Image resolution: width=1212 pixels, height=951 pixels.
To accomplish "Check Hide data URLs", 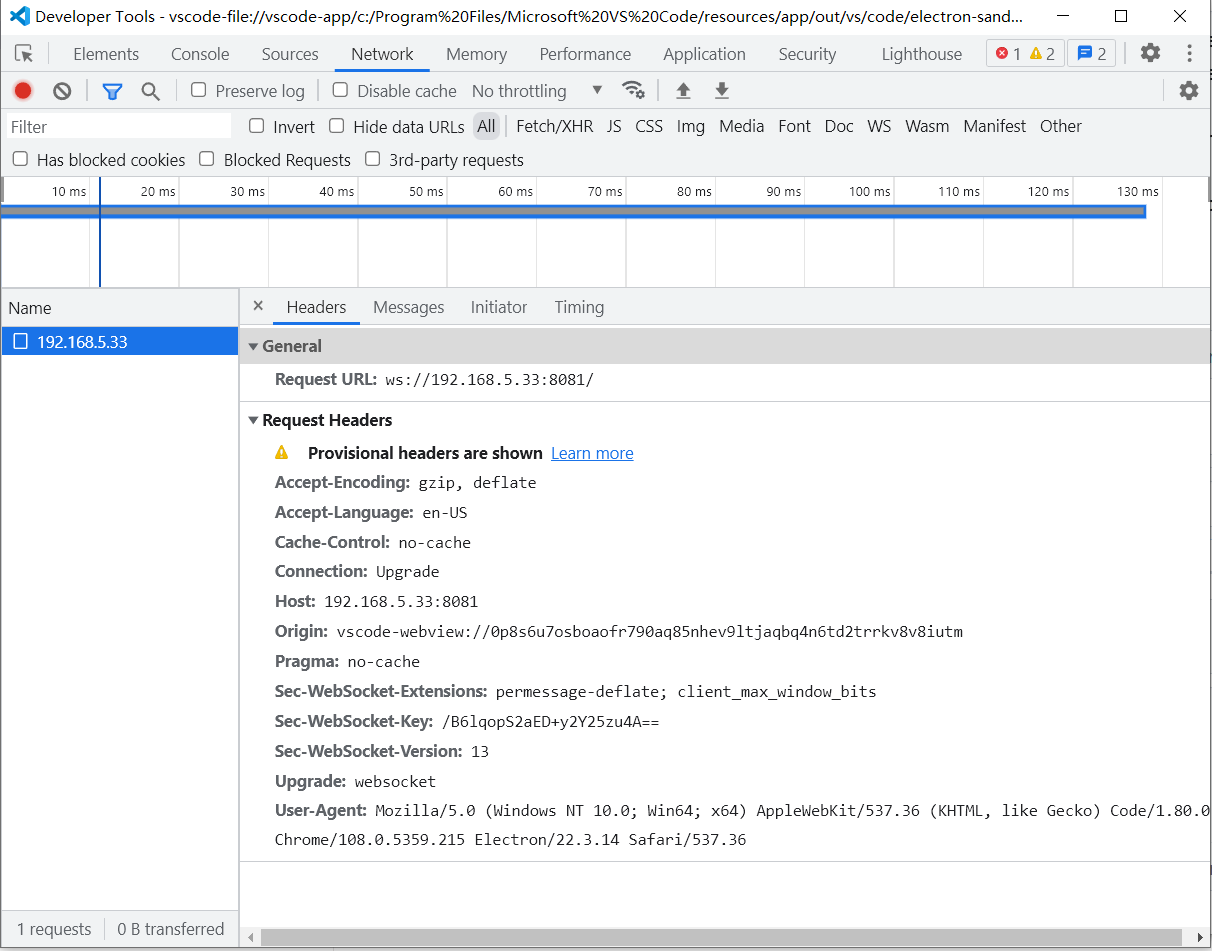I will coord(337,126).
